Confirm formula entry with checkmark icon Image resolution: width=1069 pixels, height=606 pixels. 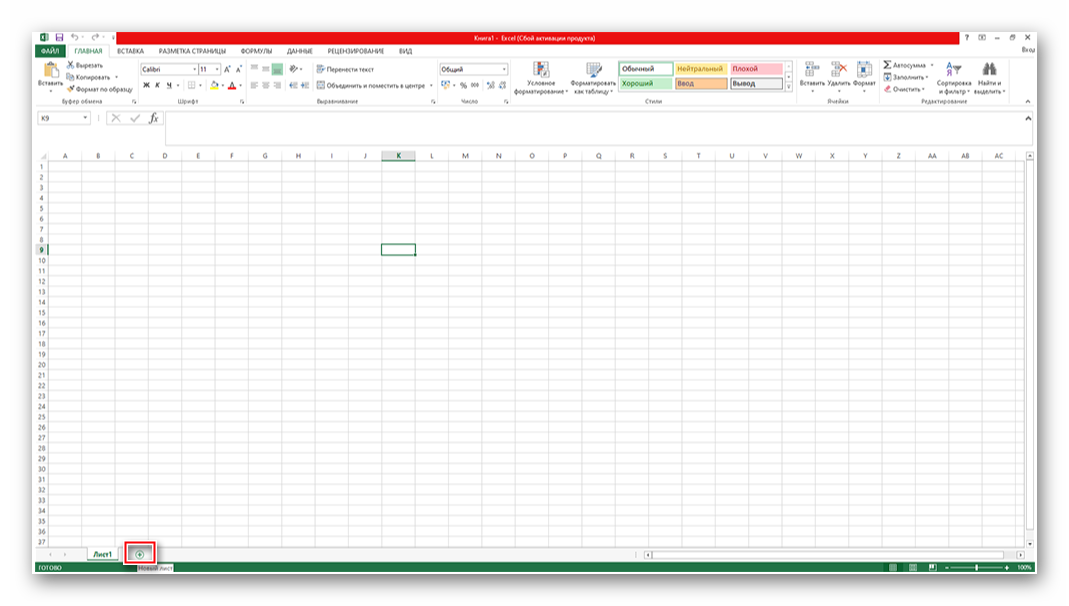point(135,119)
